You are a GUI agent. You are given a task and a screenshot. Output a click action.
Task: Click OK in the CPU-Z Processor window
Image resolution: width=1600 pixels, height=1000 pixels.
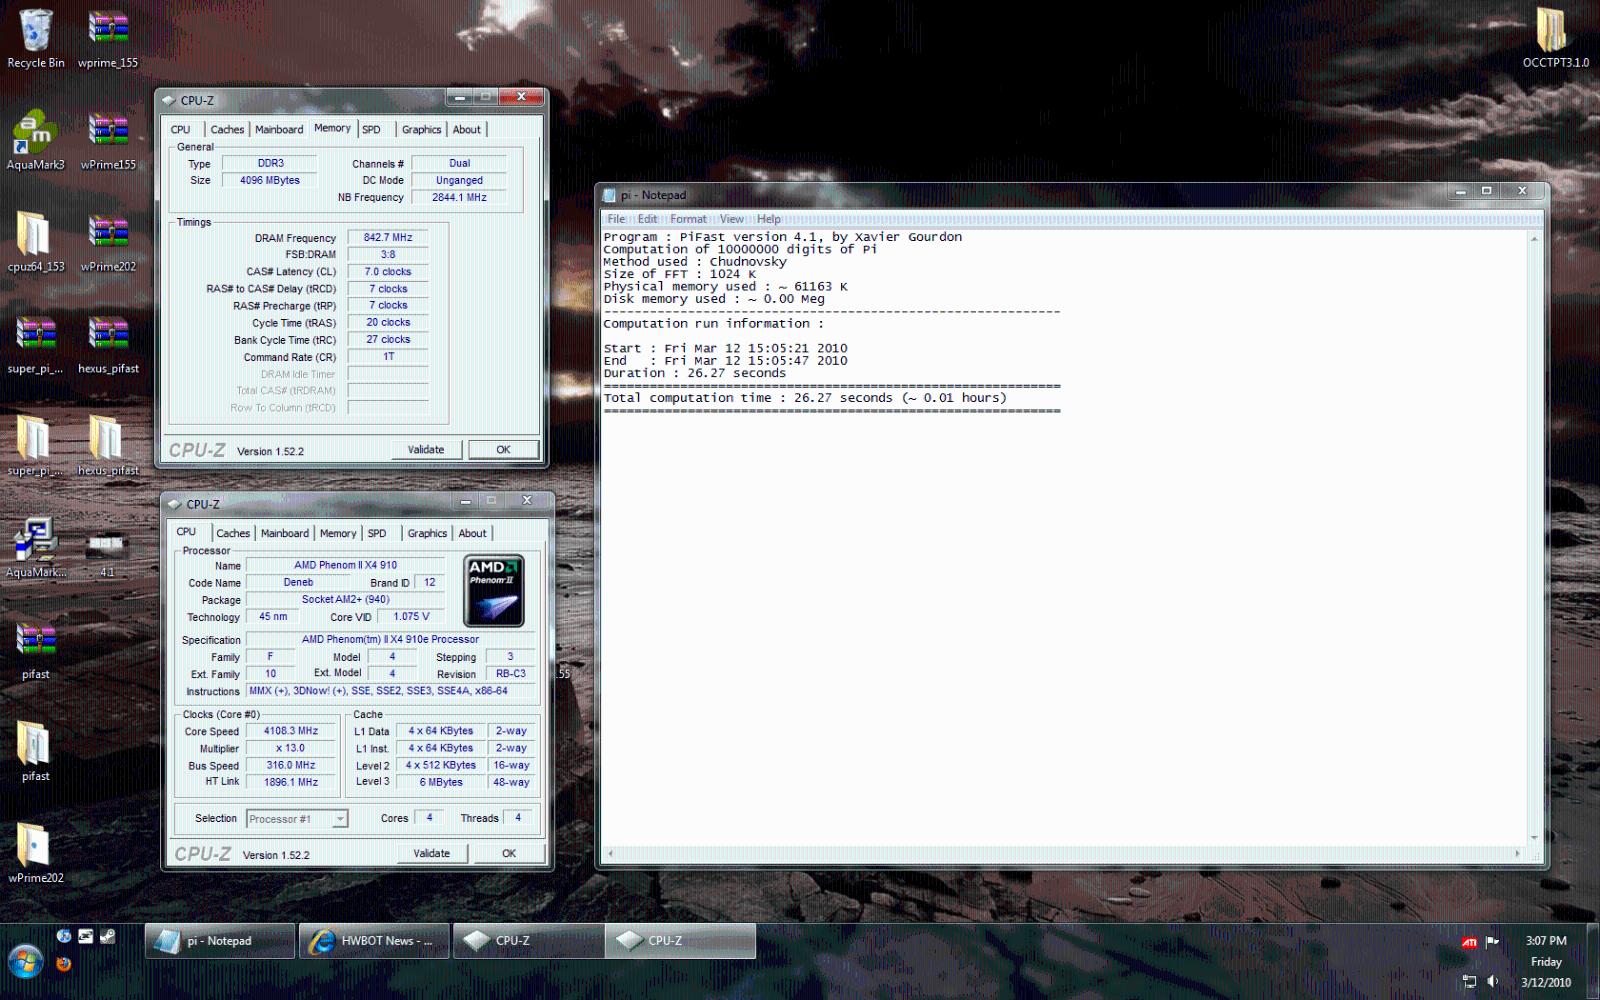[x=509, y=854]
